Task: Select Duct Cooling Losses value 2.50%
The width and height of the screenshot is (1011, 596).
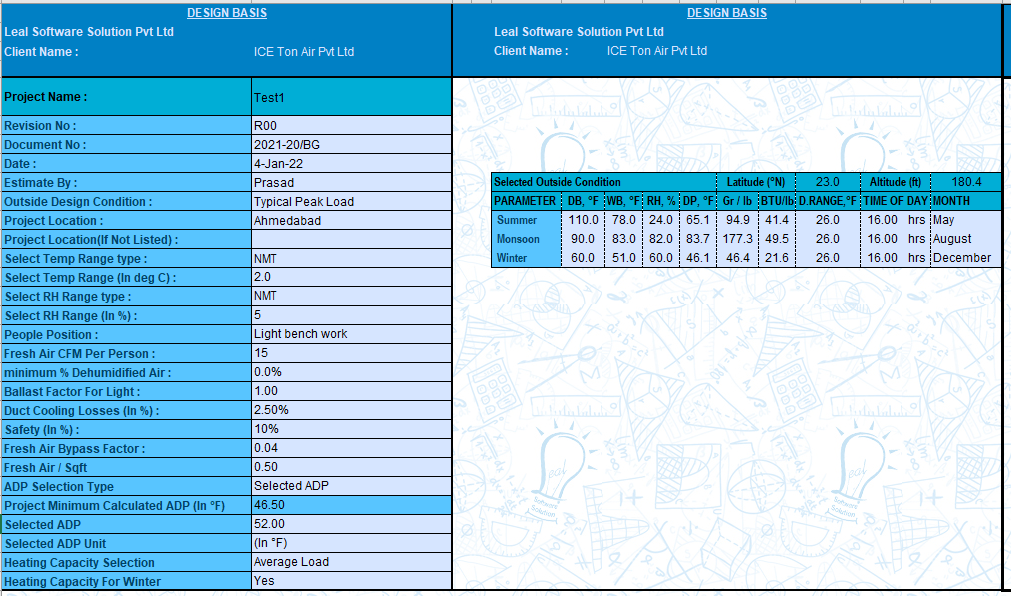Action: (x=351, y=410)
